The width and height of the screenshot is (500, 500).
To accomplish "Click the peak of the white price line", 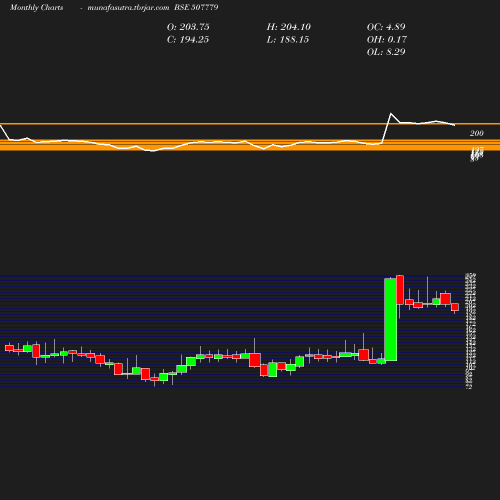I will point(391,114).
